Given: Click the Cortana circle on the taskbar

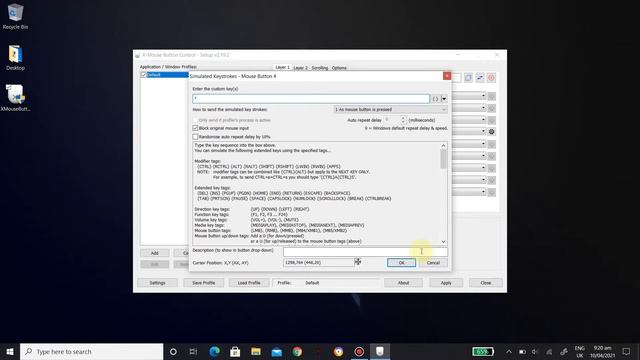Looking at the screenshot, I should click(173, 351).
